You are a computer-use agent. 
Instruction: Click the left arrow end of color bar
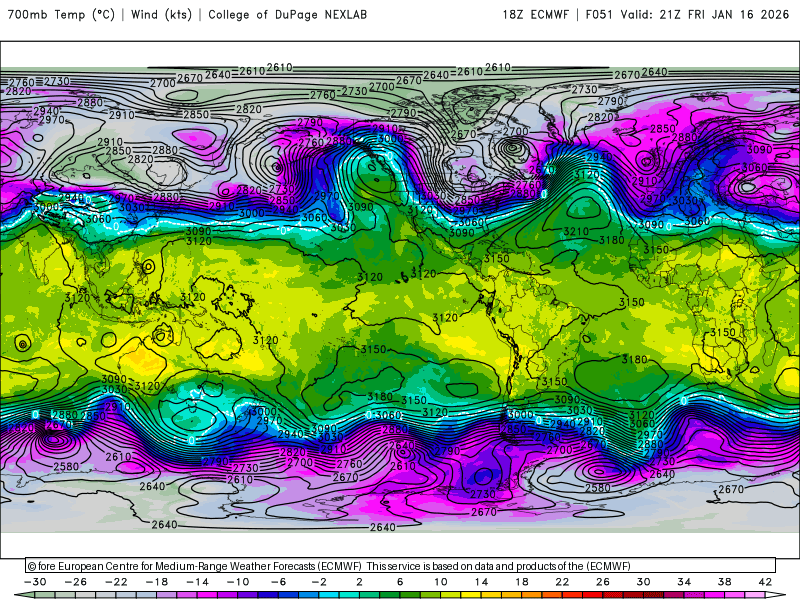click(24, 595)
